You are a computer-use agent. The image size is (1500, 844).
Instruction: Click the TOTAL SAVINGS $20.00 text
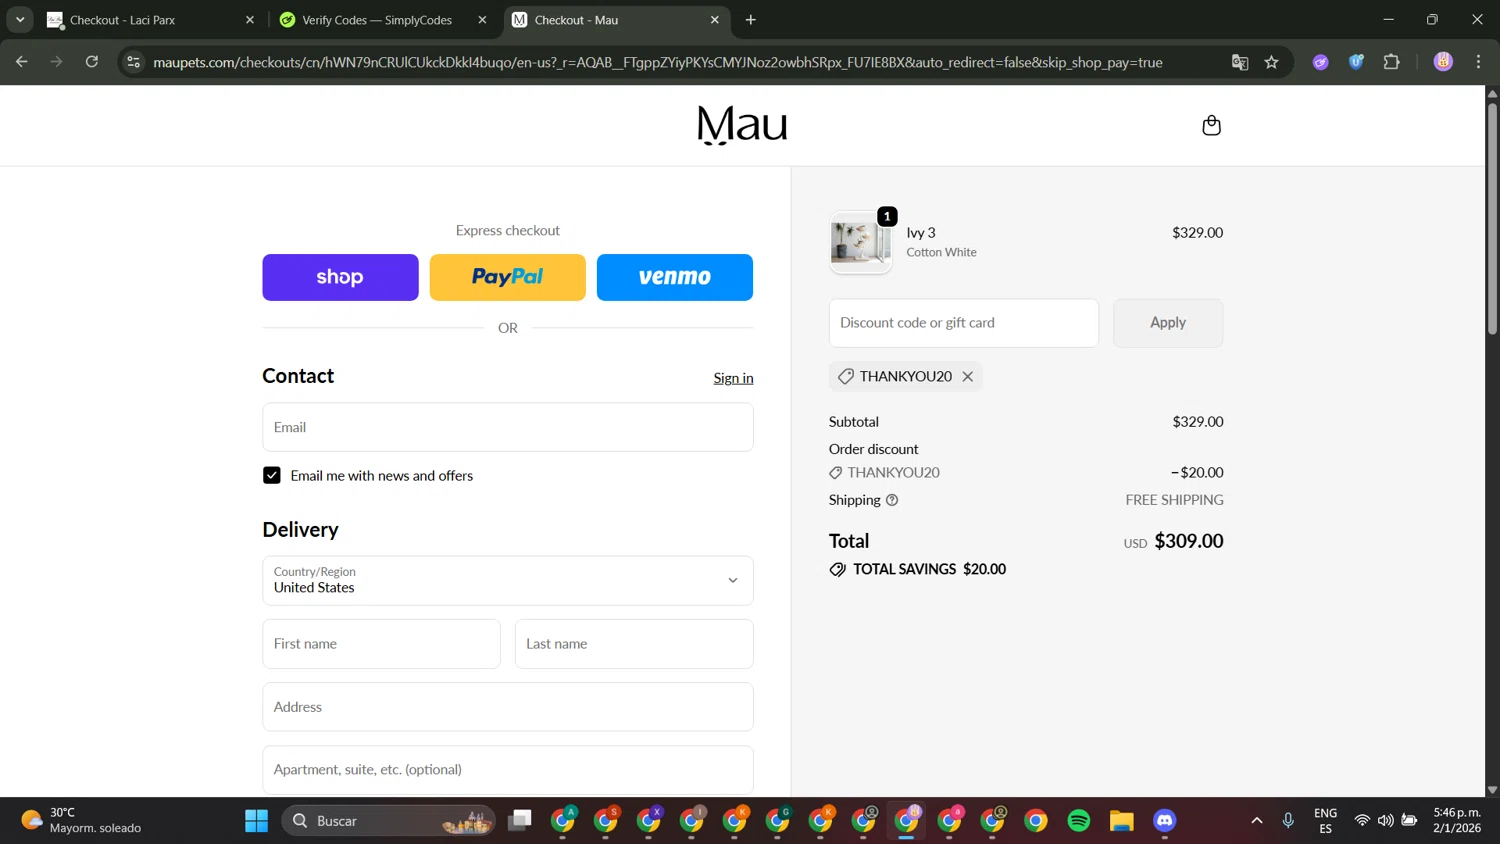coord(929,569)
